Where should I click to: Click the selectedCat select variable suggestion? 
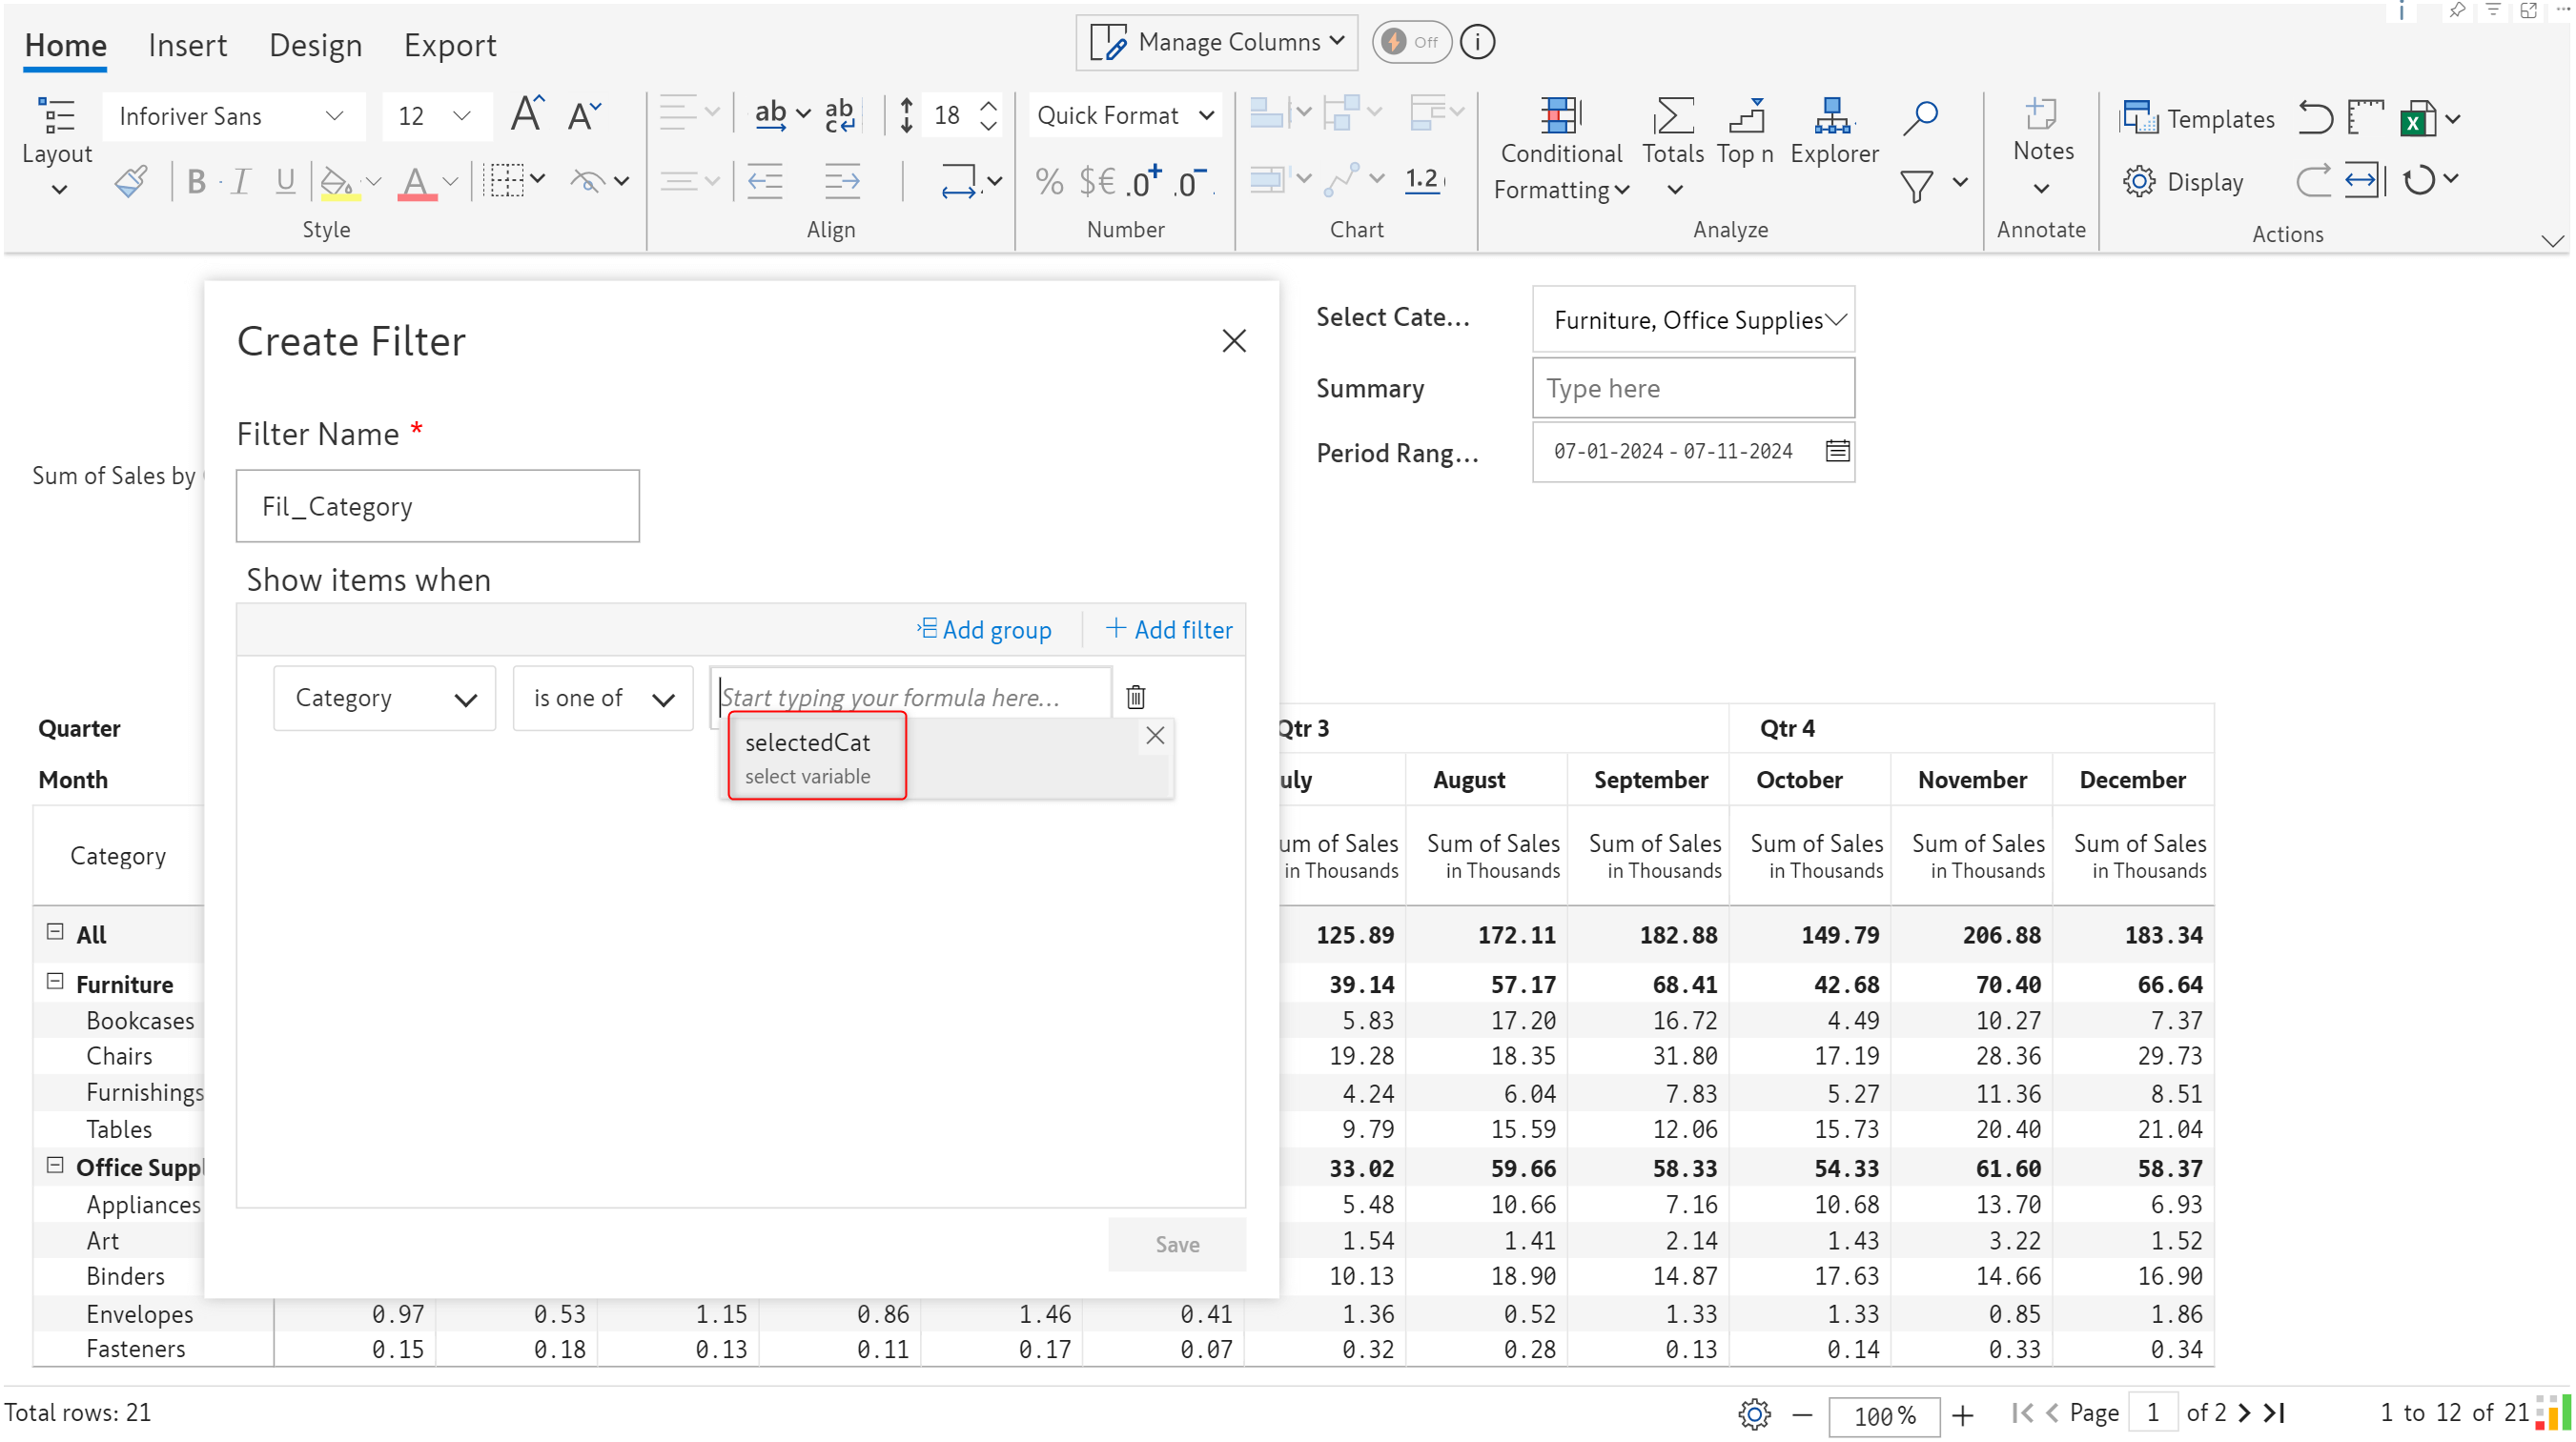tap(816, 756)
